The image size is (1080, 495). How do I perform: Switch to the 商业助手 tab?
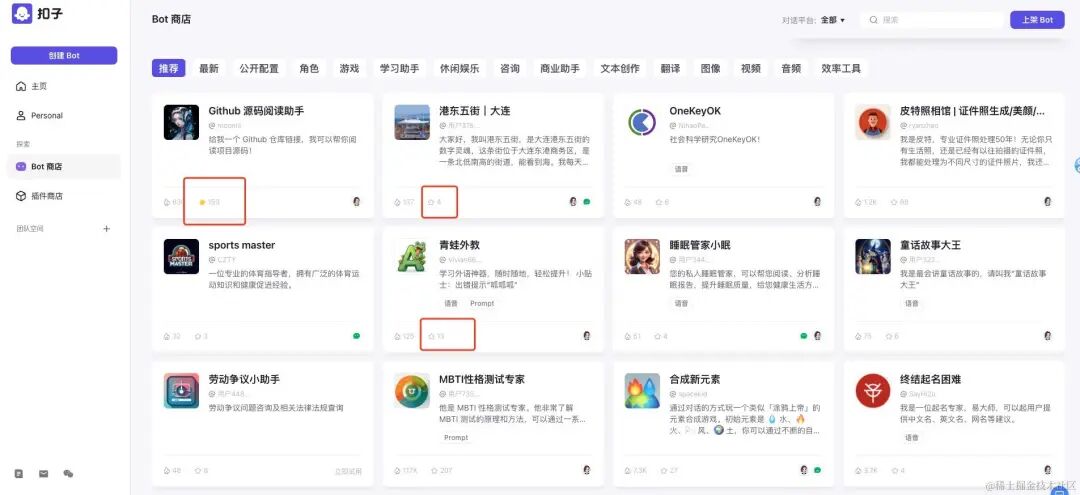[x=560, y=68]
